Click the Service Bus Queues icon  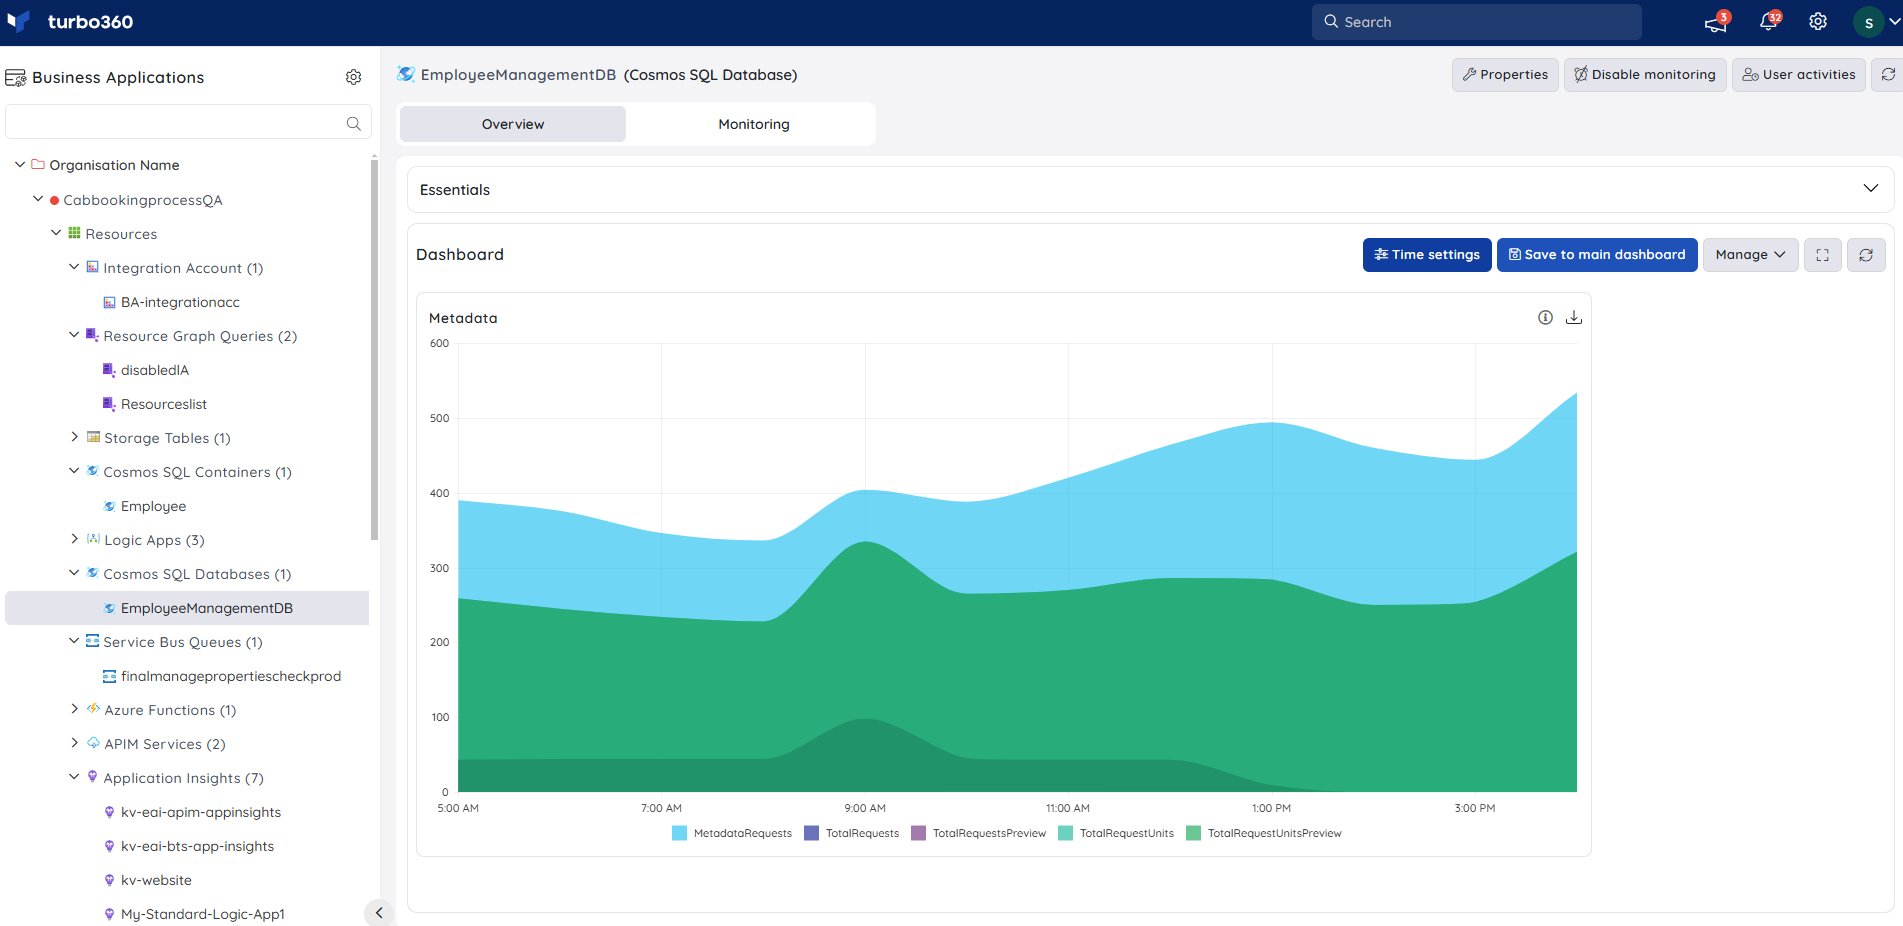click(92, 641)
